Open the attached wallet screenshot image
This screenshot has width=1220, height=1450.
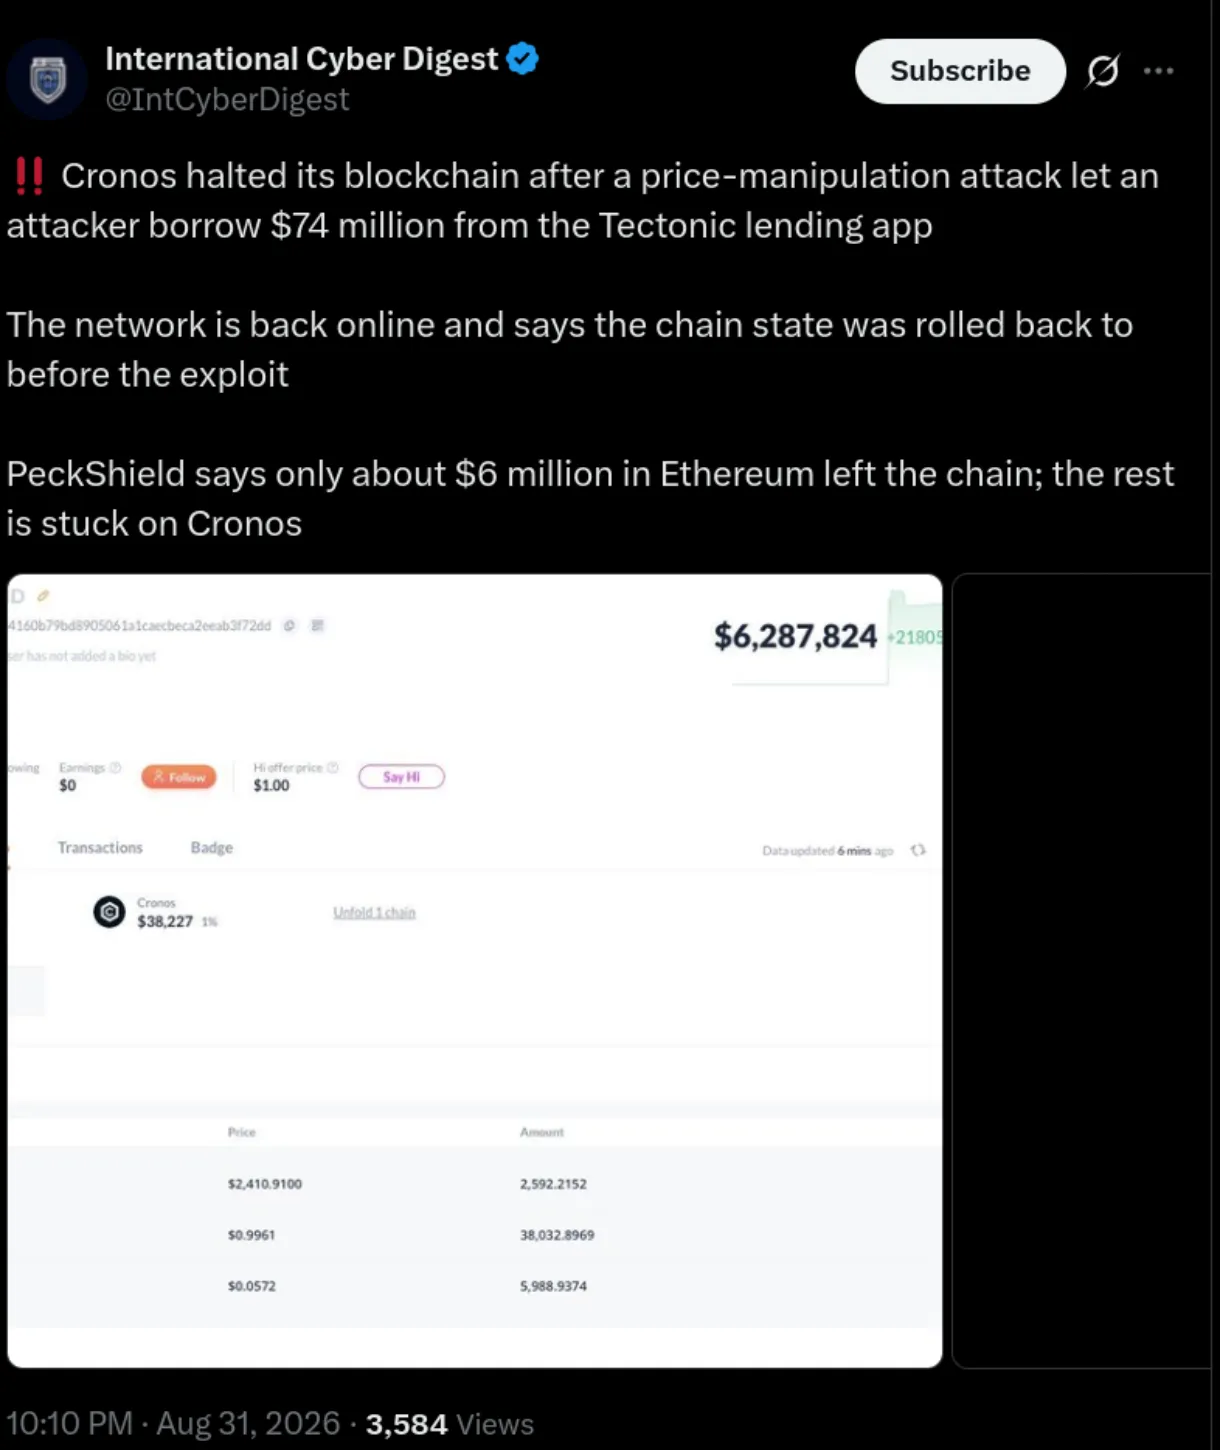pyautogui.click(x=475, y=971)
